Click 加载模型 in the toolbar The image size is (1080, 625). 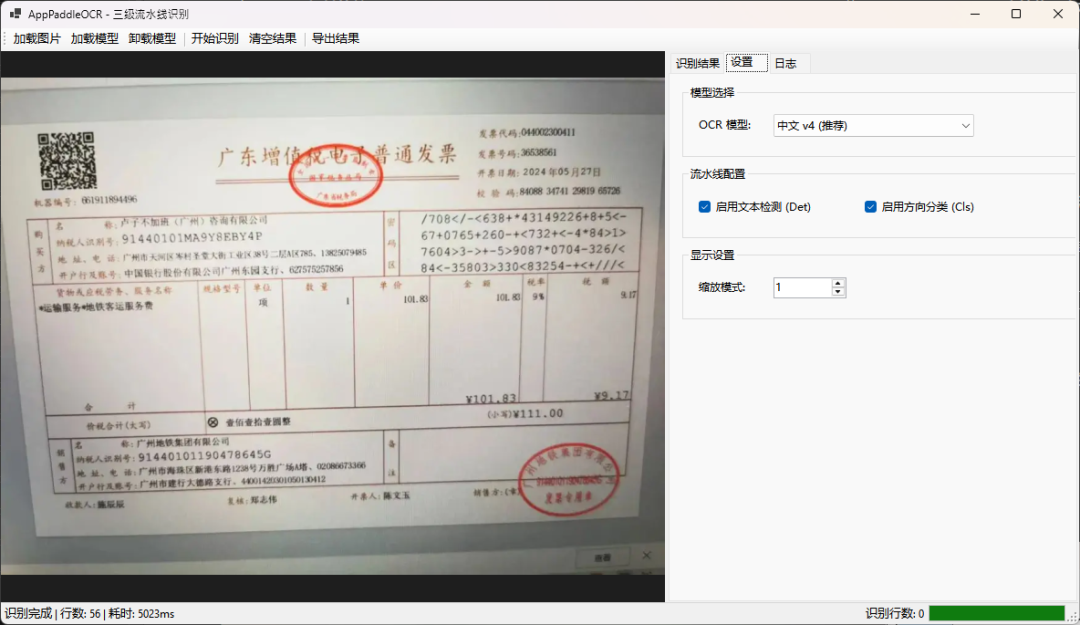point(94,39)
